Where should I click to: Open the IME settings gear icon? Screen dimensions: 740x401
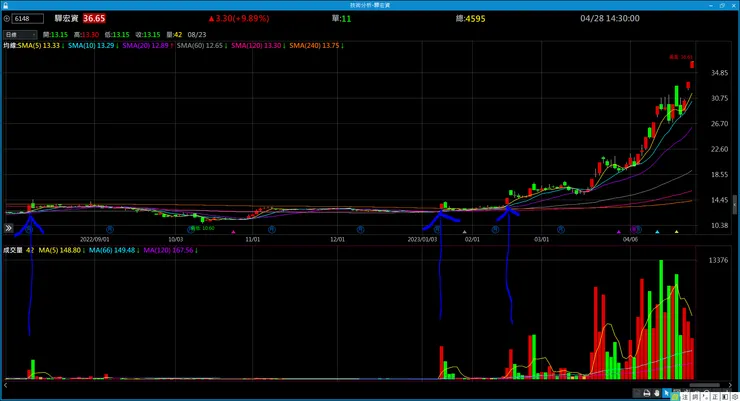click(x=735, y=397)
